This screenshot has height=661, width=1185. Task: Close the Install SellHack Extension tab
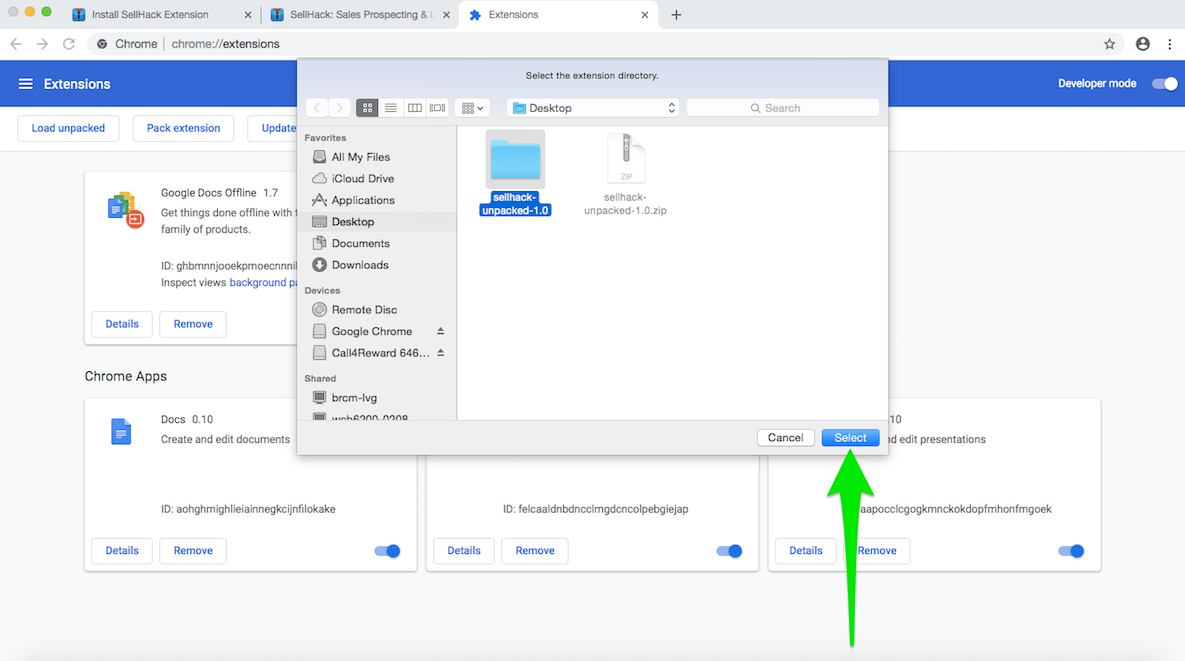248,14
